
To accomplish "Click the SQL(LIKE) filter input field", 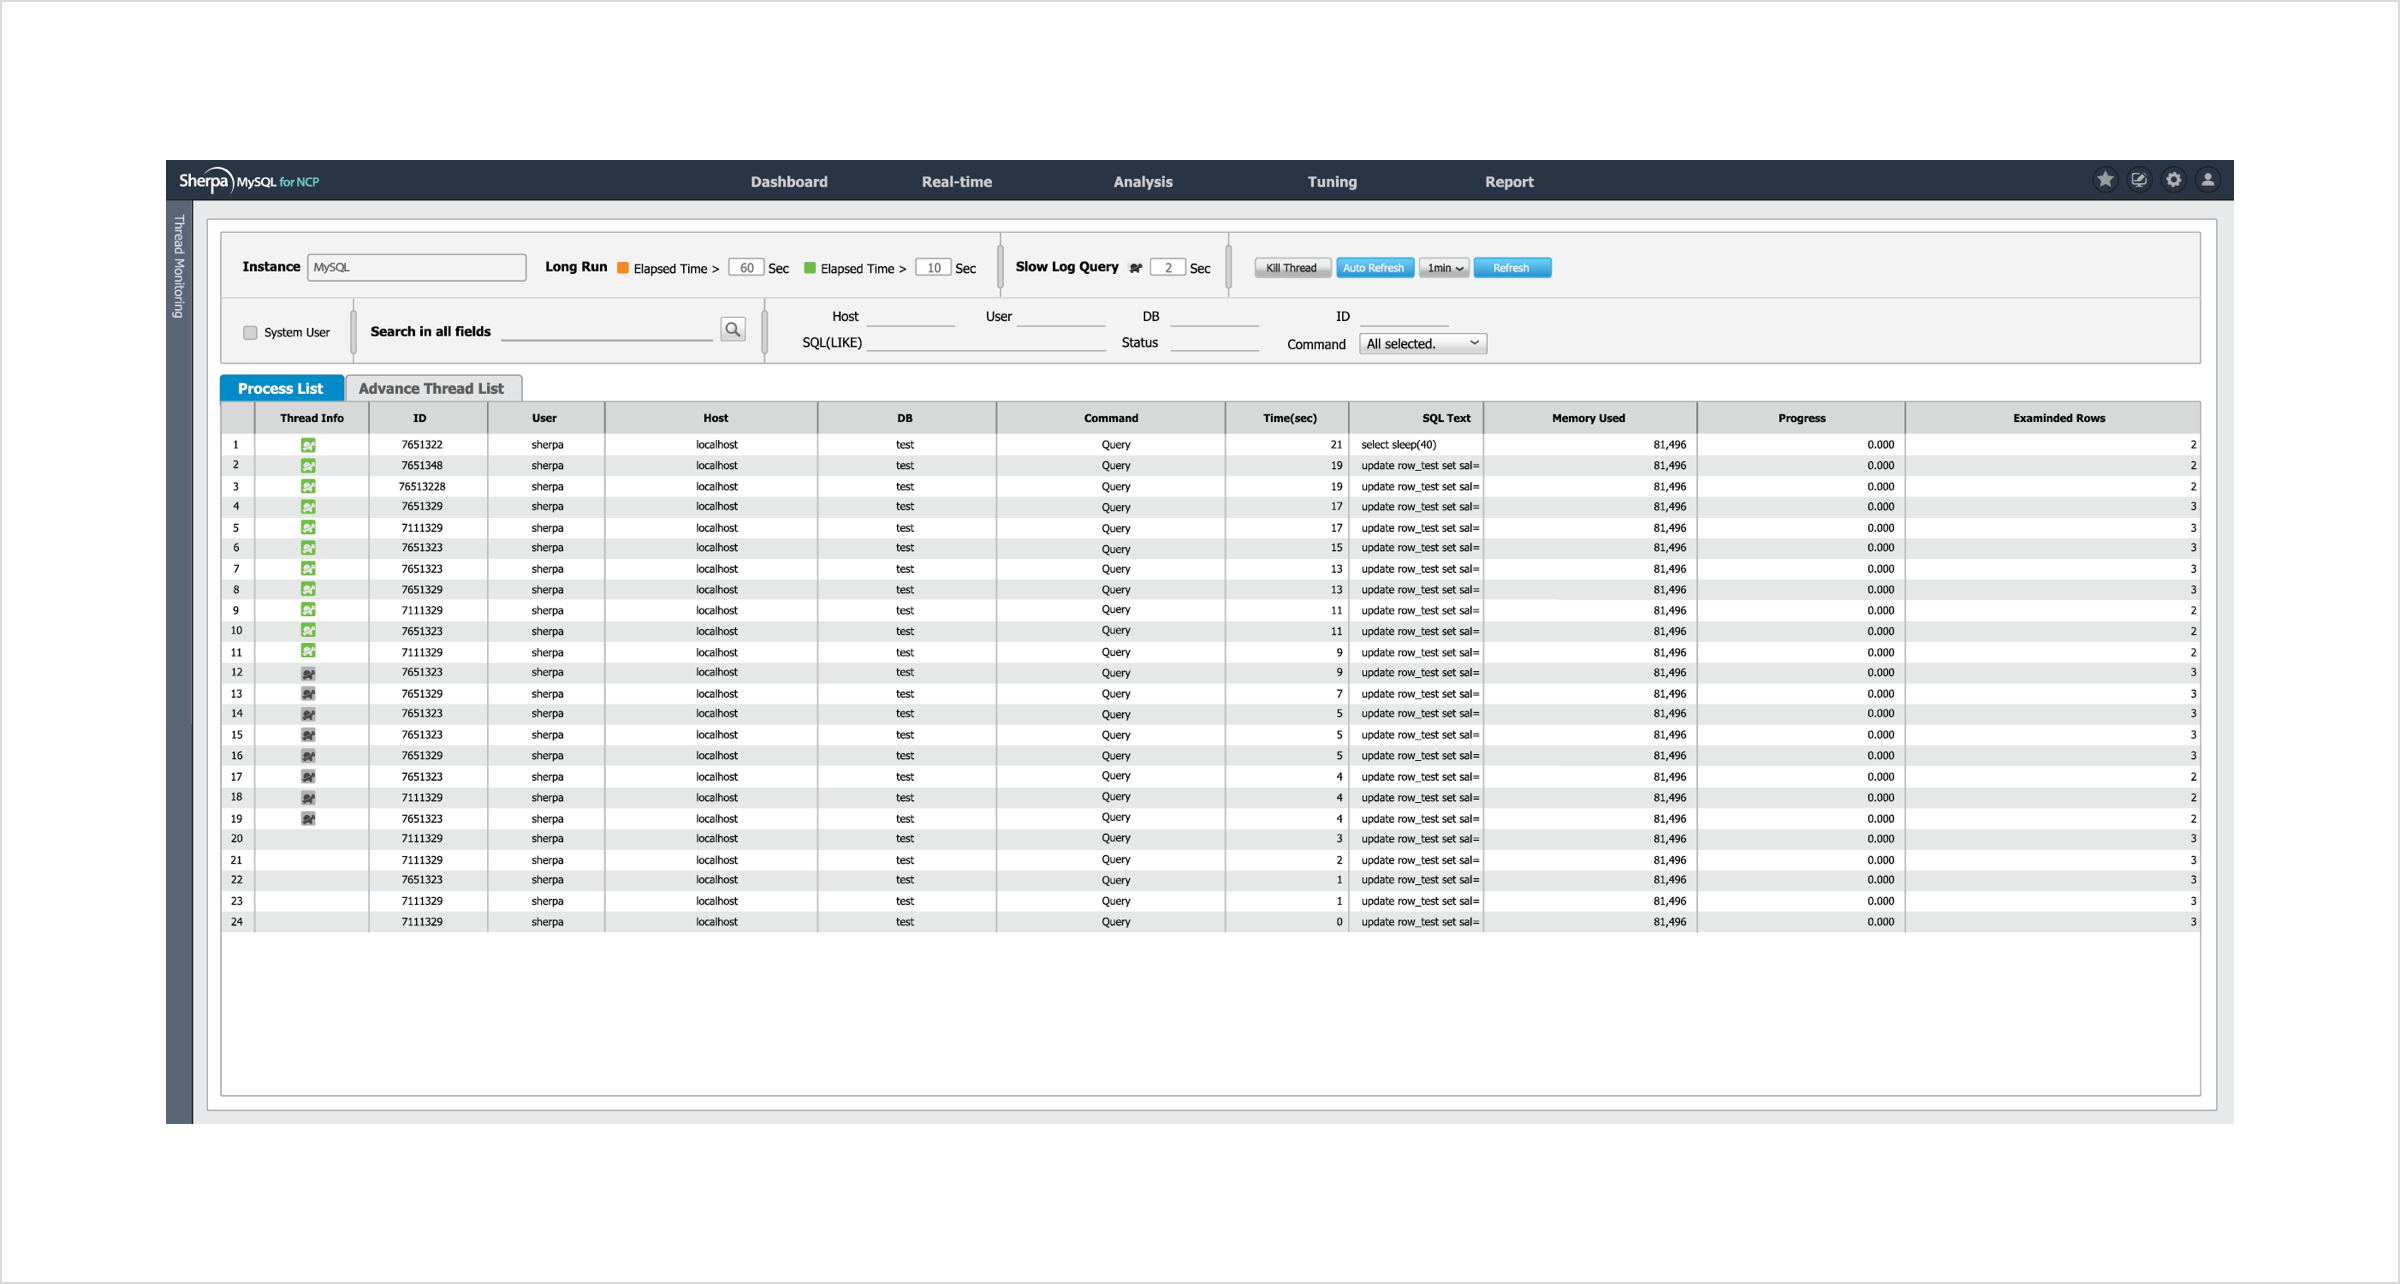I will pos(985,342).
